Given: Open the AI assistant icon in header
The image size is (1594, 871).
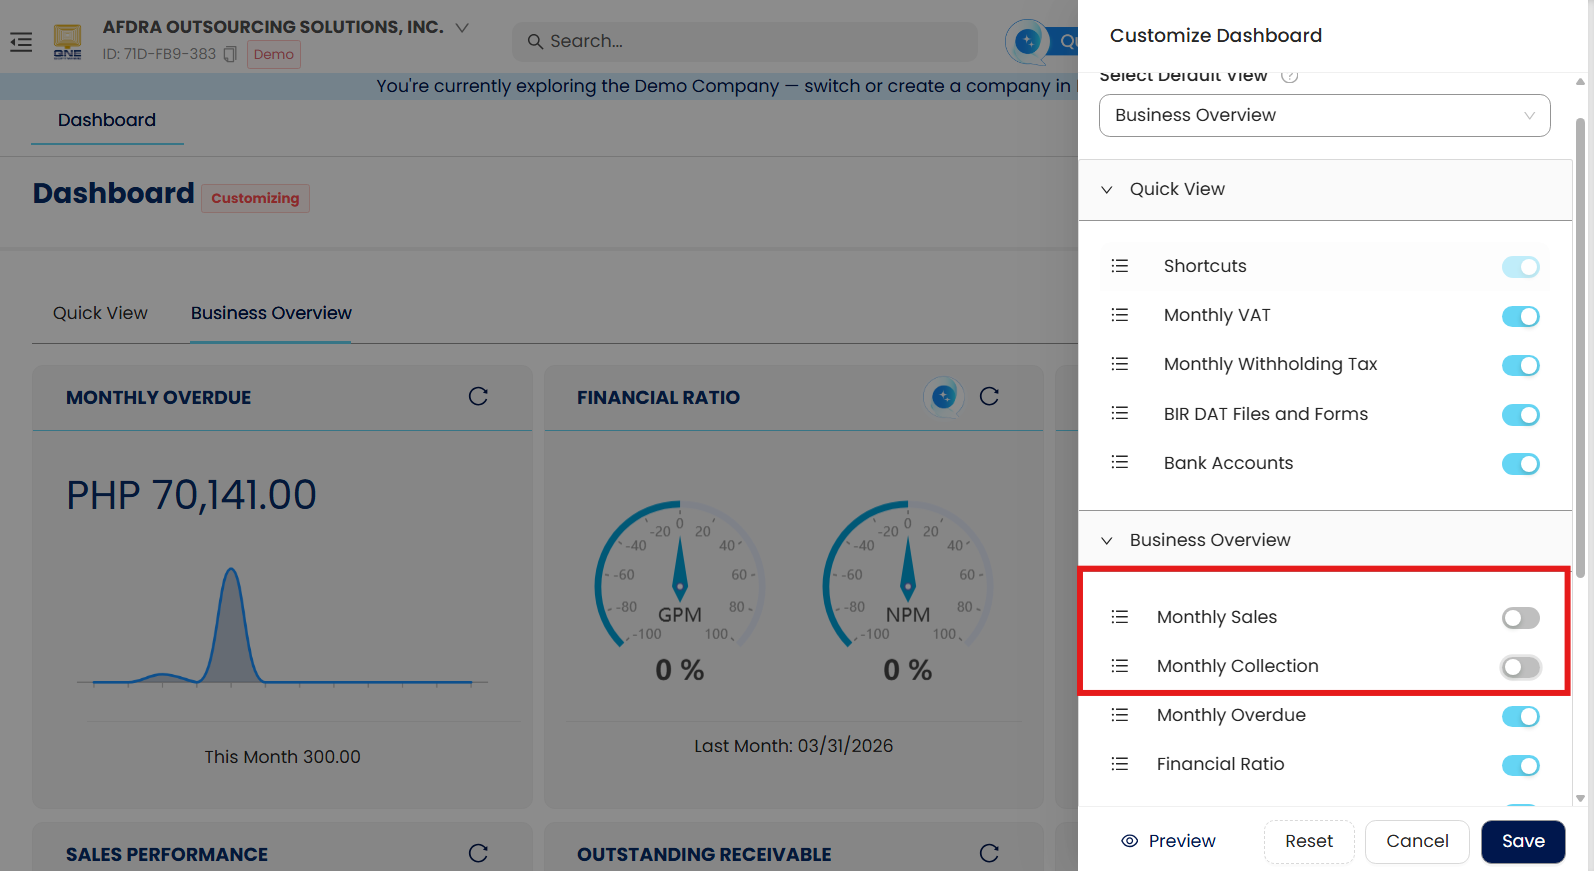Looking at the screenshot, I should pos(1027,41).
